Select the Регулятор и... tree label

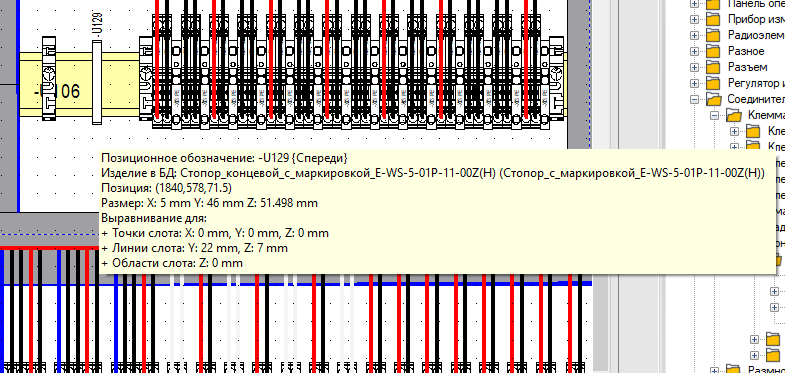(756, 83)
